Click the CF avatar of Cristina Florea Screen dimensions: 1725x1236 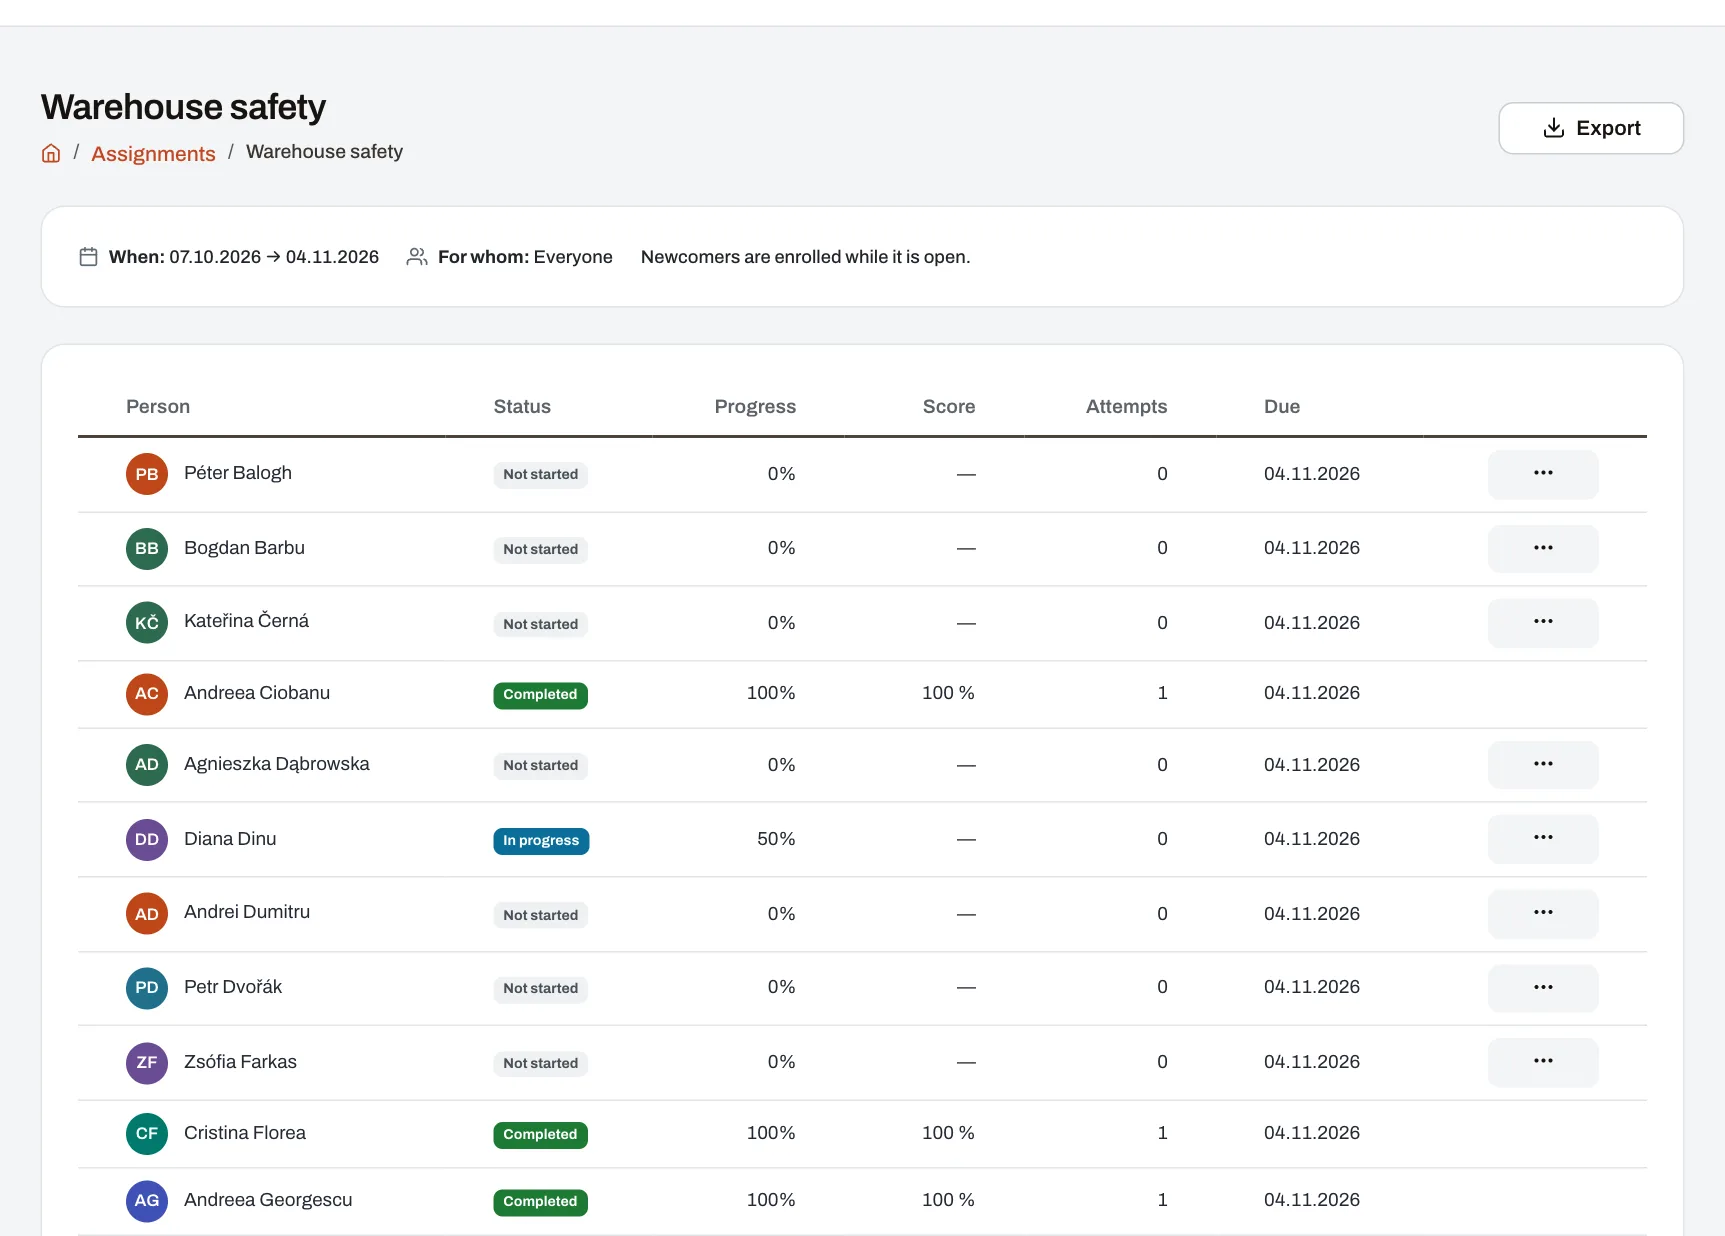coord(147,1133)
